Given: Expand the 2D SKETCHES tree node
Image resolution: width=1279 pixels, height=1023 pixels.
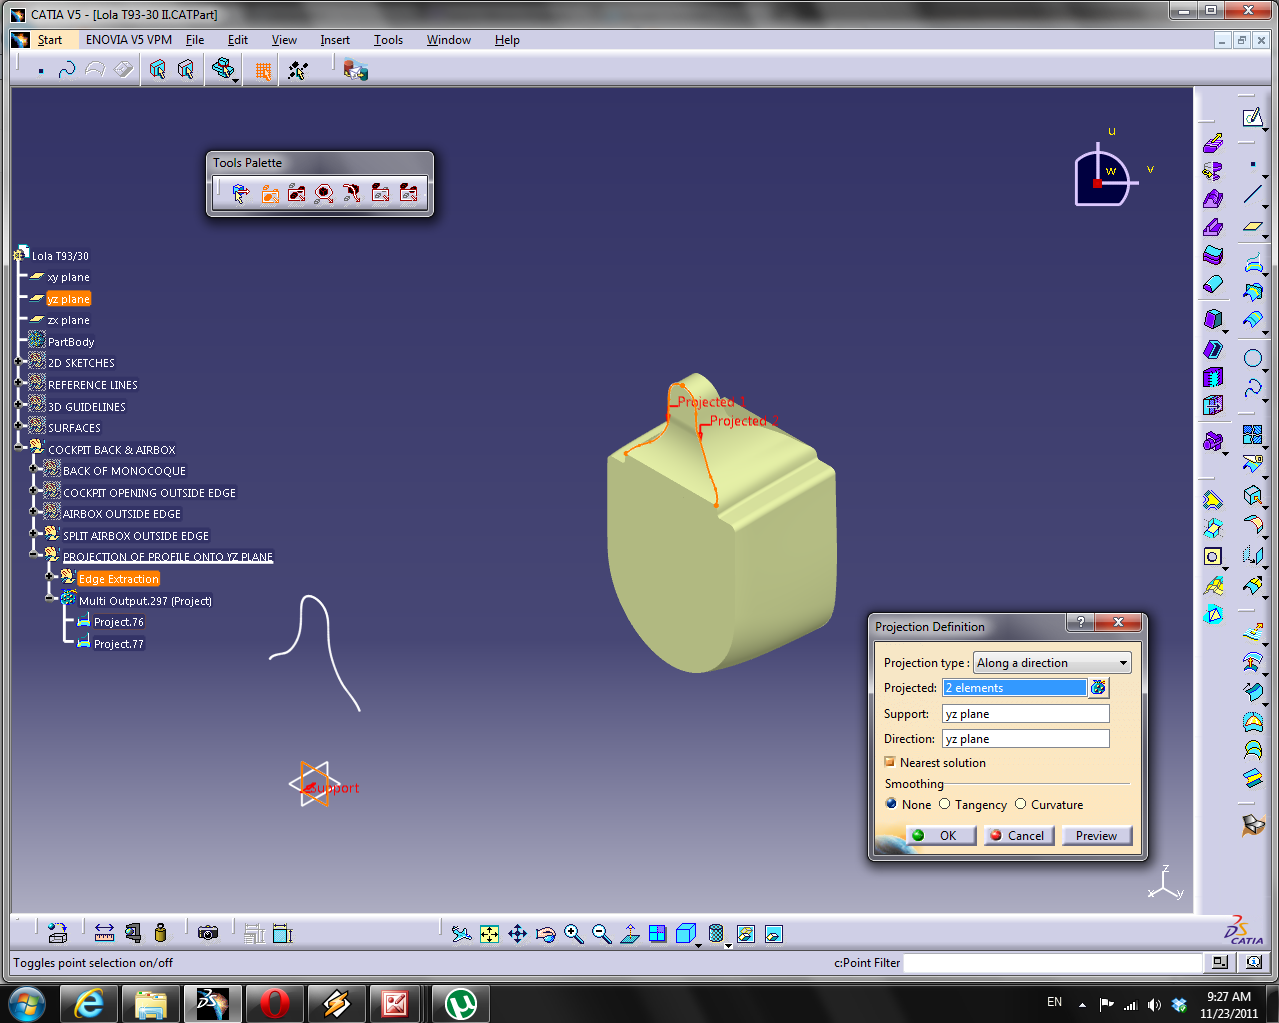Looking at the screenshot, I should pos(18,362).
